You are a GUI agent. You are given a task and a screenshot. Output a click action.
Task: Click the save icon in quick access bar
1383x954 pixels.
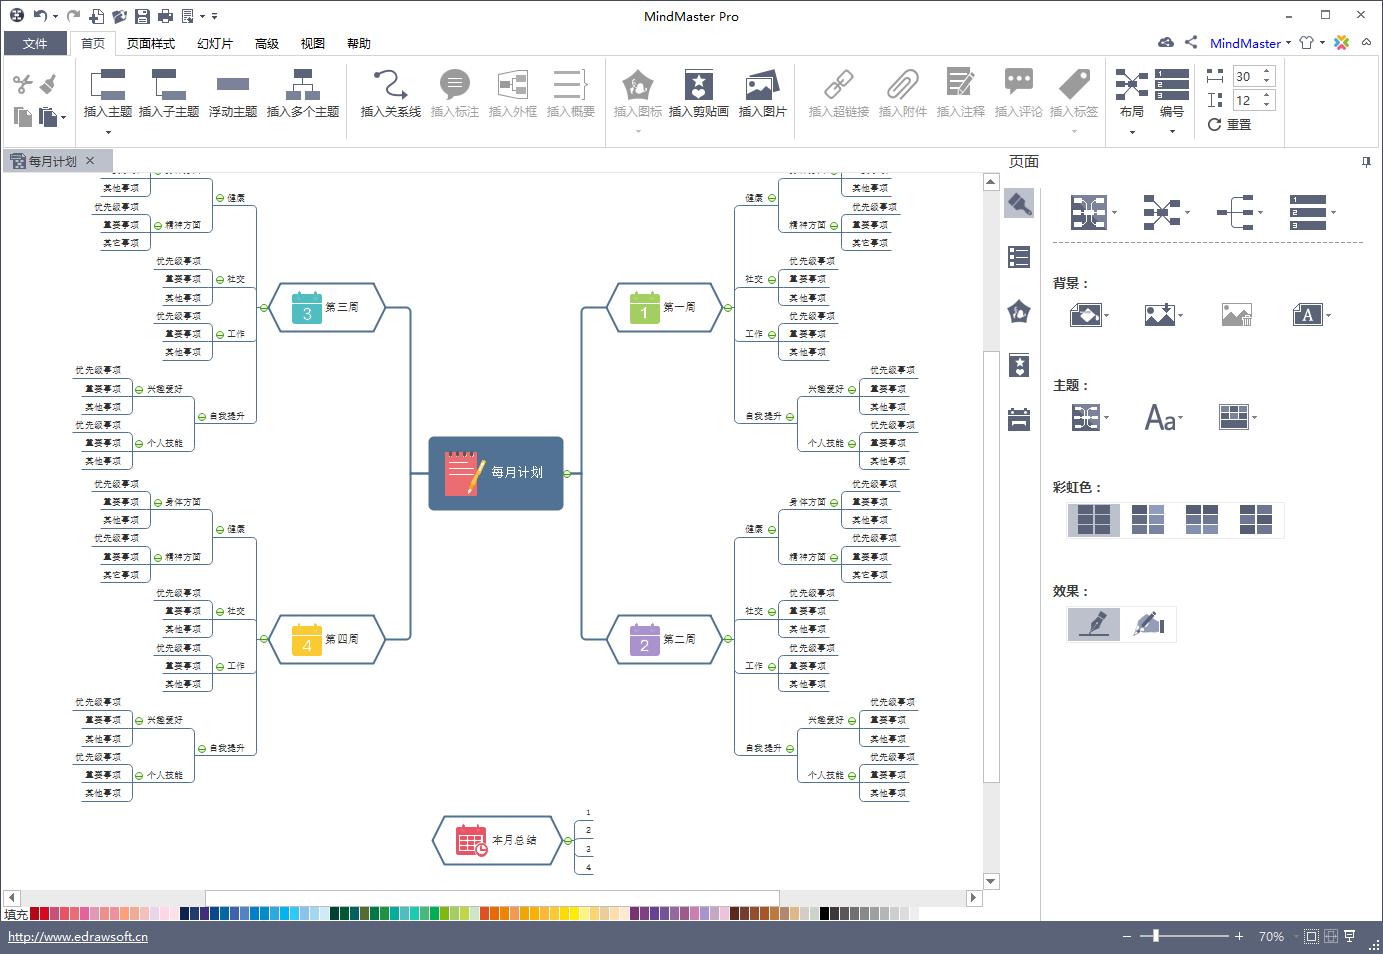[142, 16]
